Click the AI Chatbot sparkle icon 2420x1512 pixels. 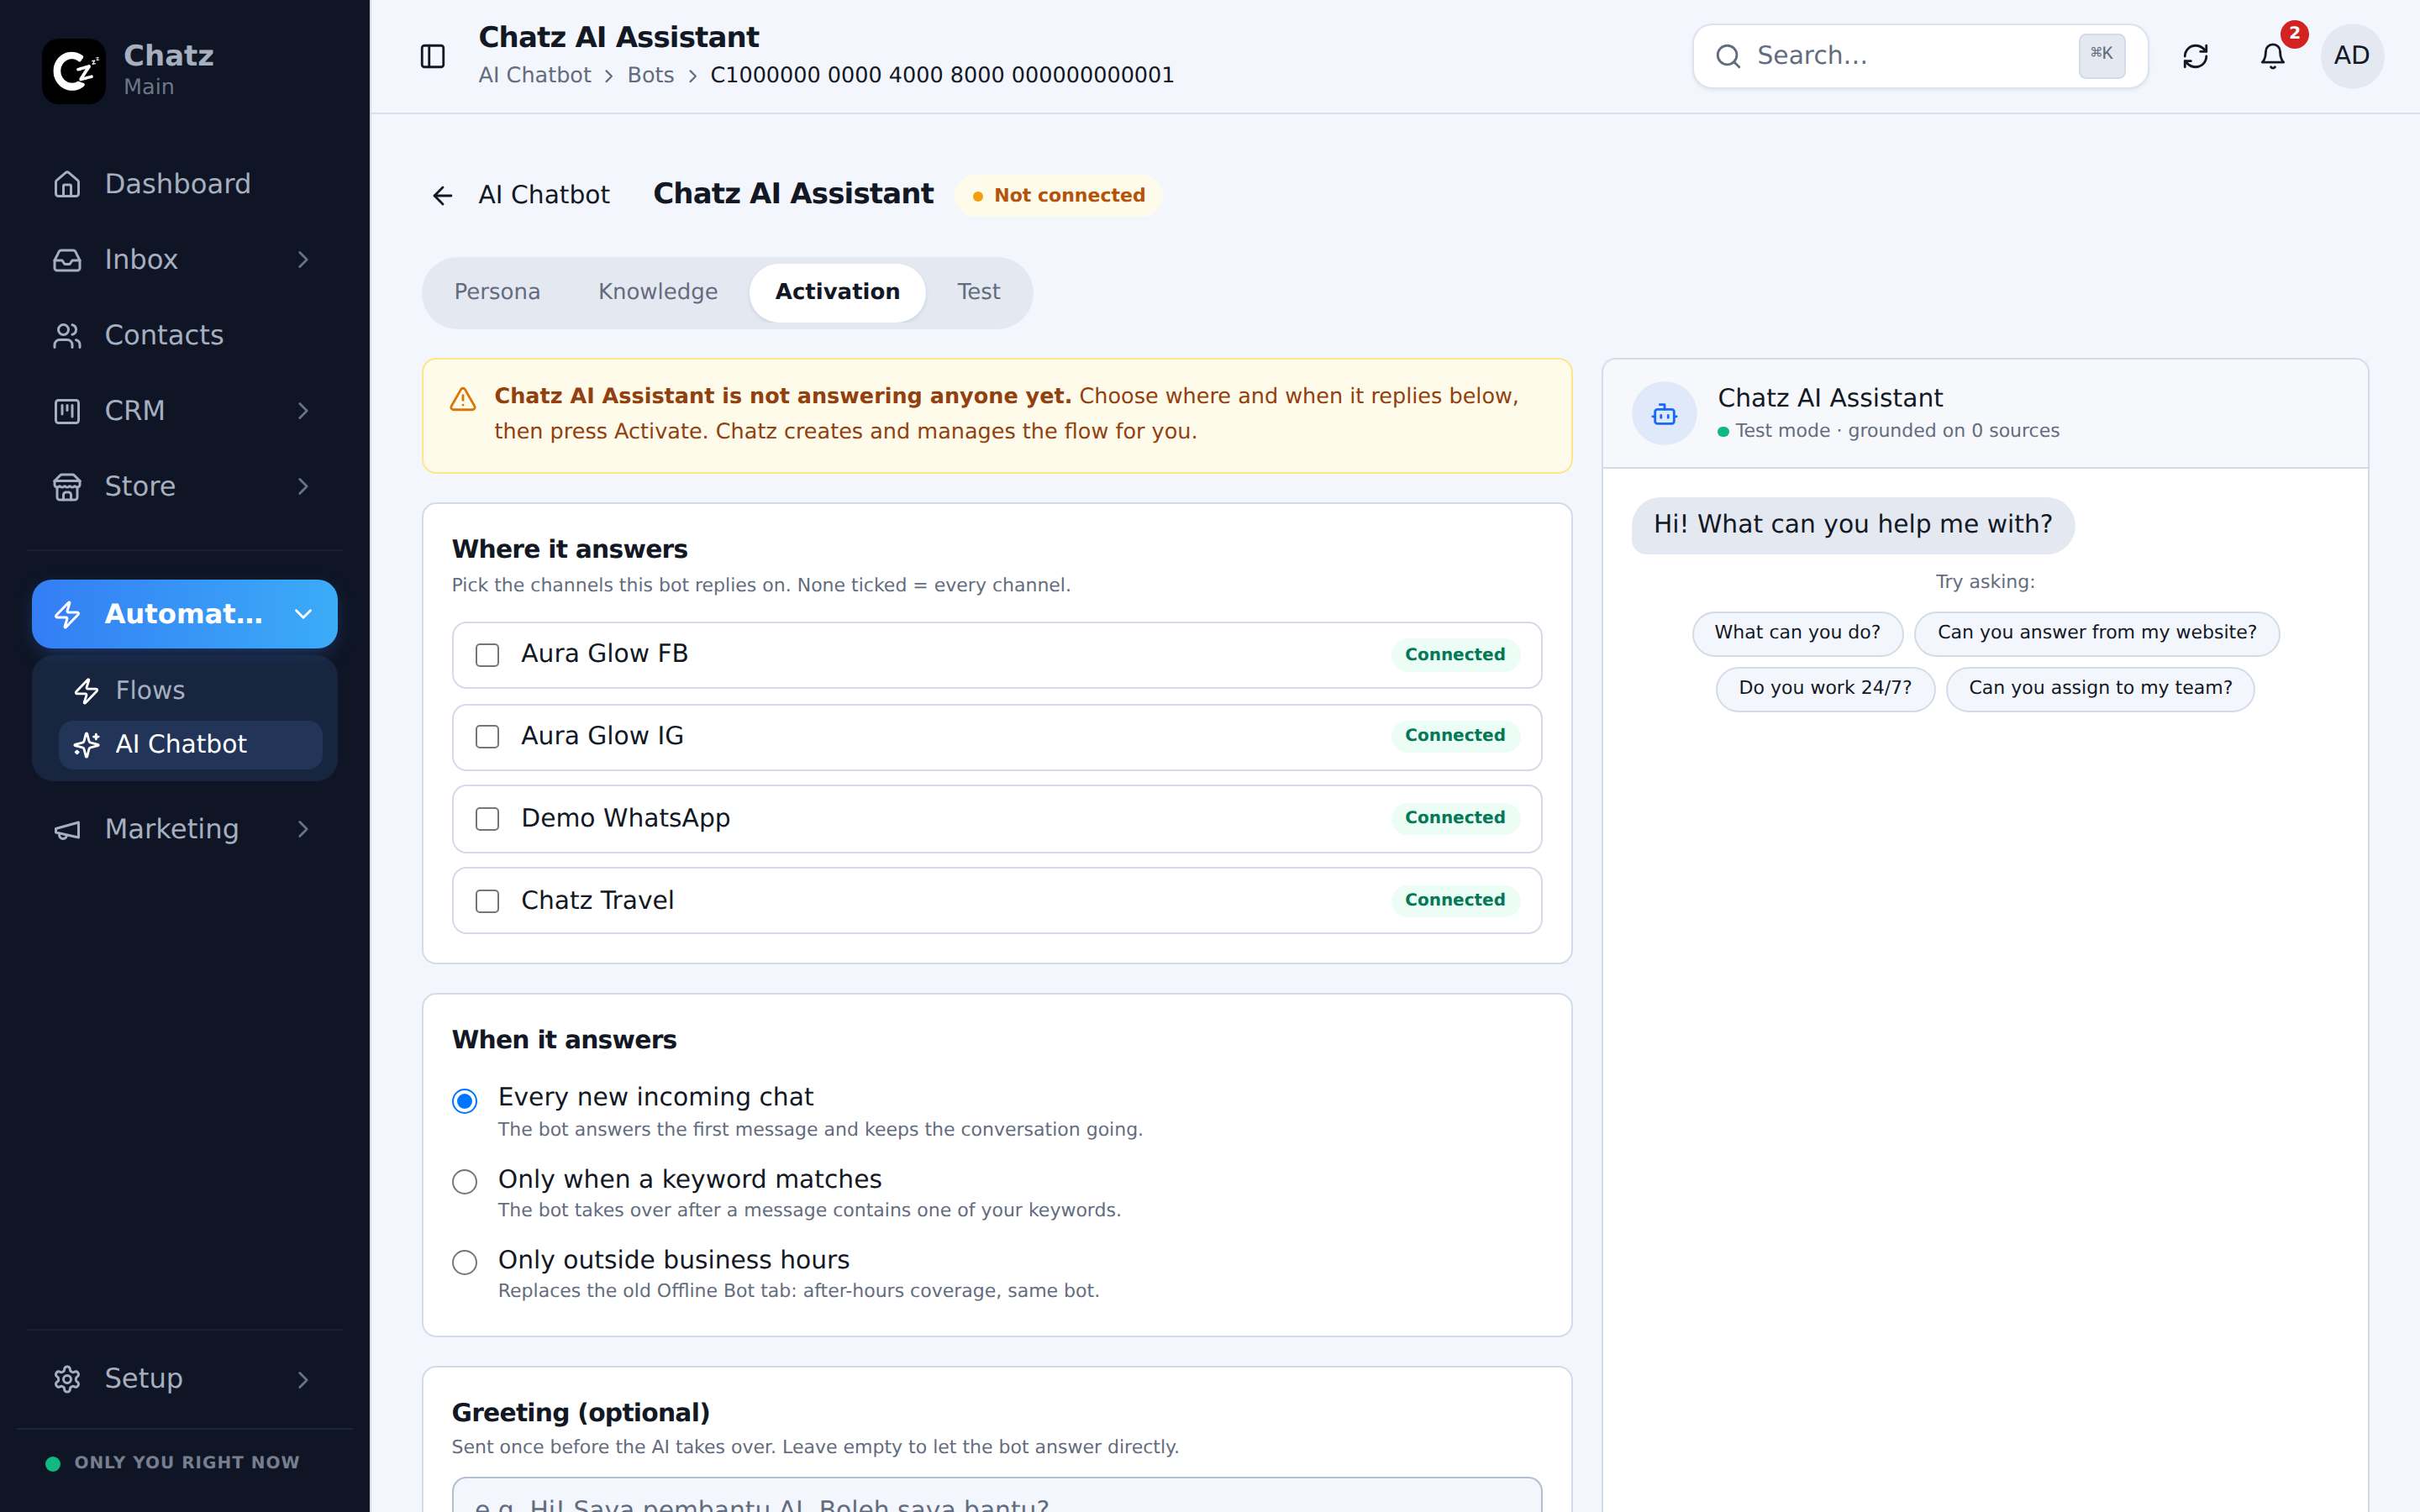tap(87, 745)
